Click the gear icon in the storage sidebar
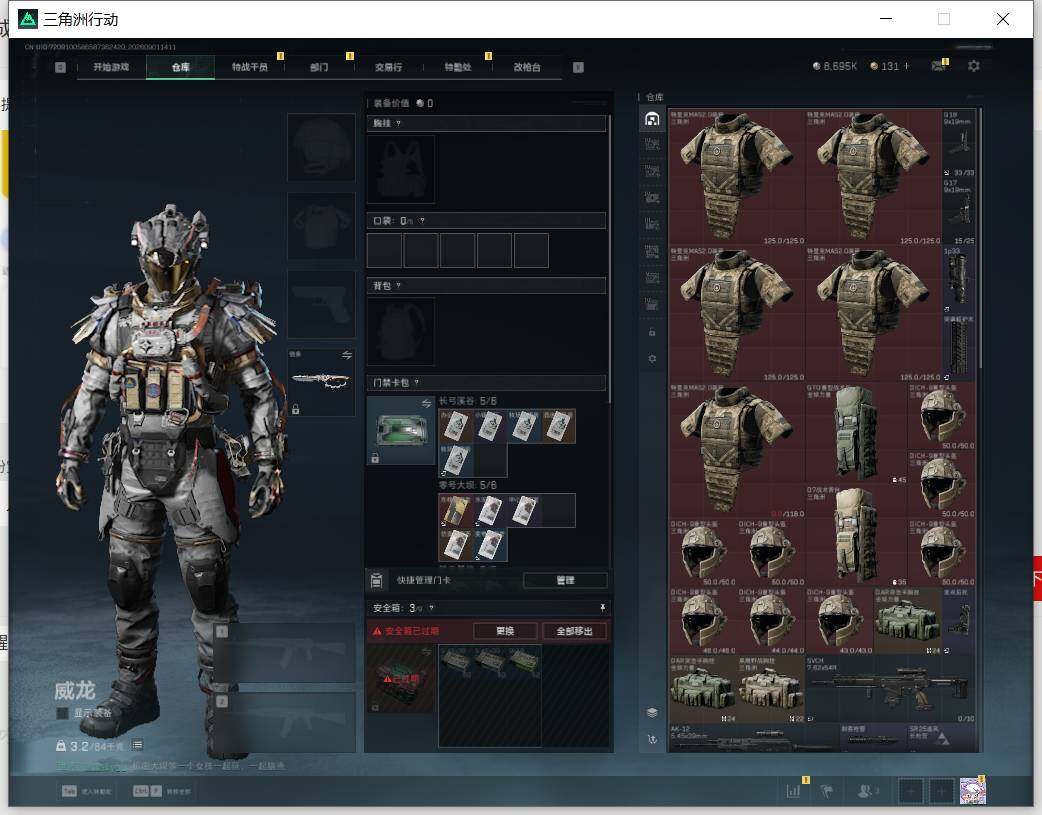The height and width of the screenshot is (815, 1042). (x=652, y=359)
